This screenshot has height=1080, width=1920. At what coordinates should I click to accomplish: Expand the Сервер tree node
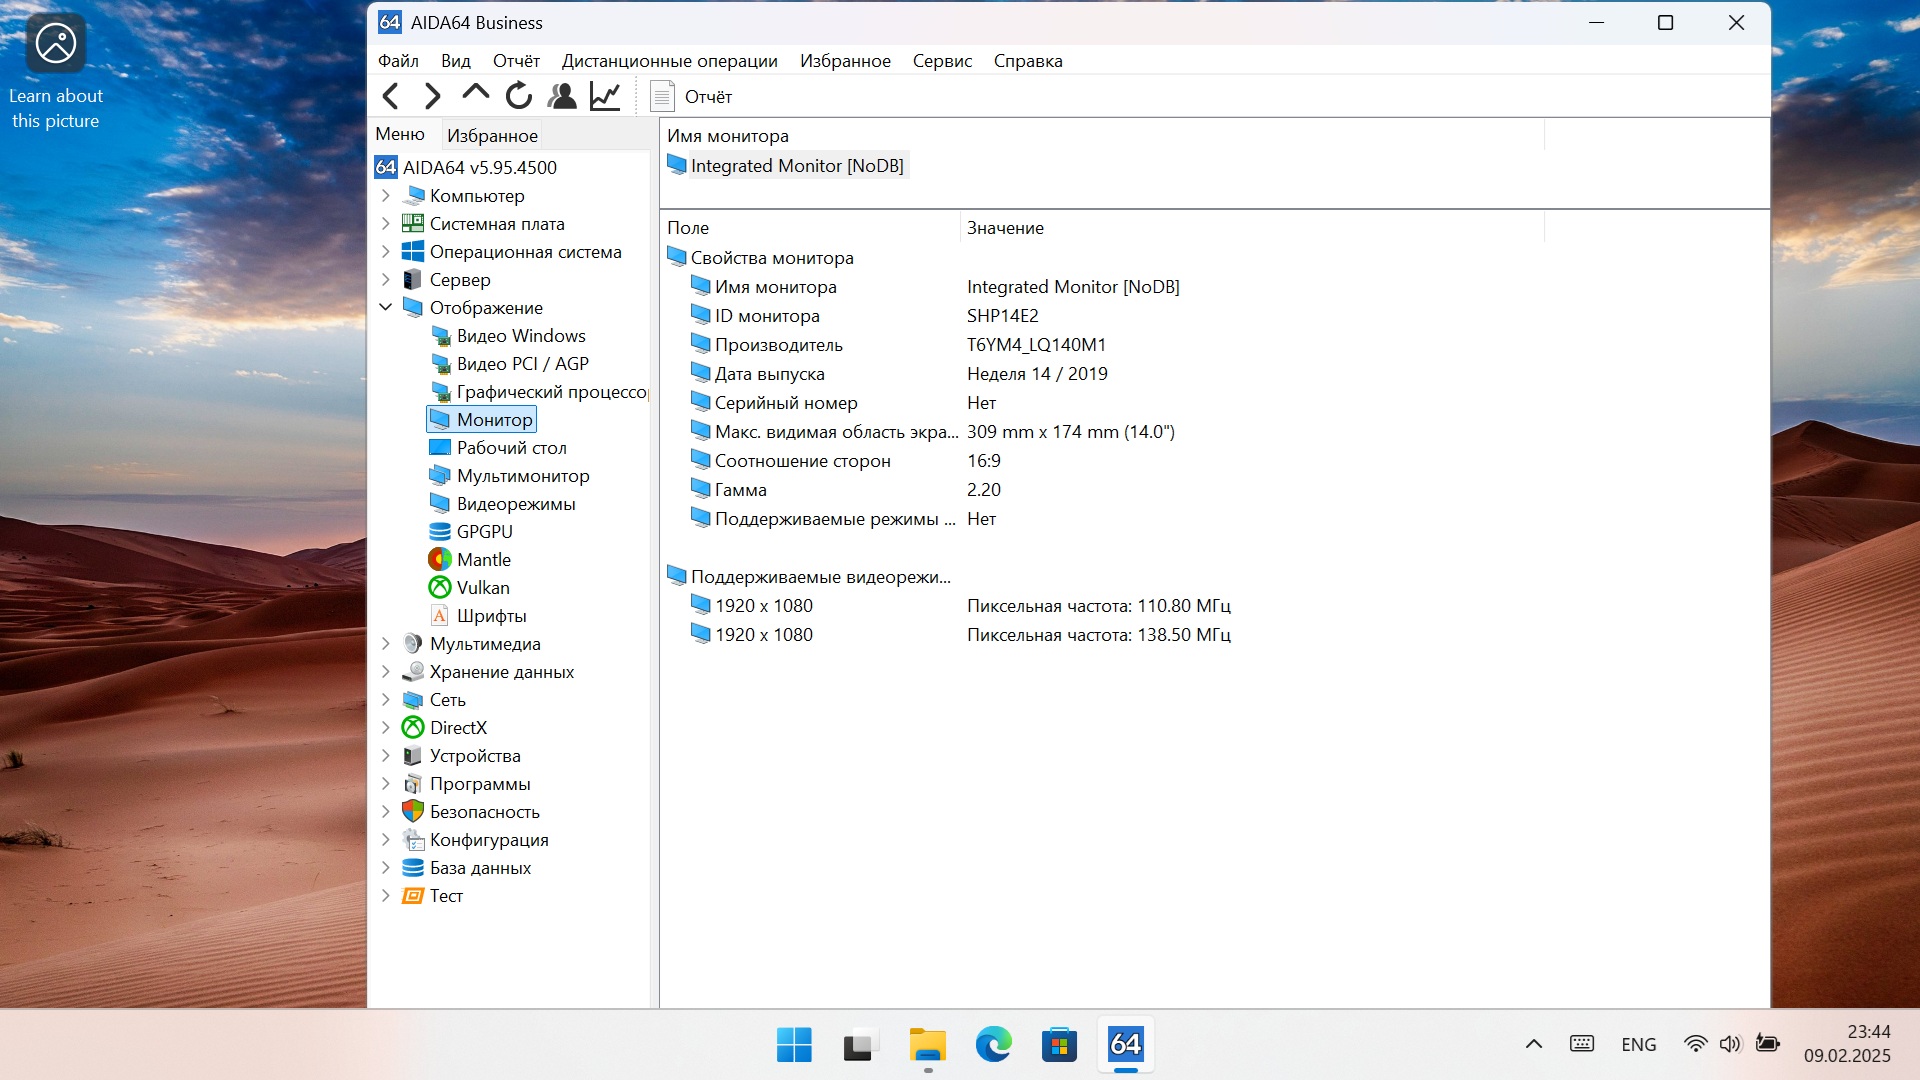coord(386,280)
